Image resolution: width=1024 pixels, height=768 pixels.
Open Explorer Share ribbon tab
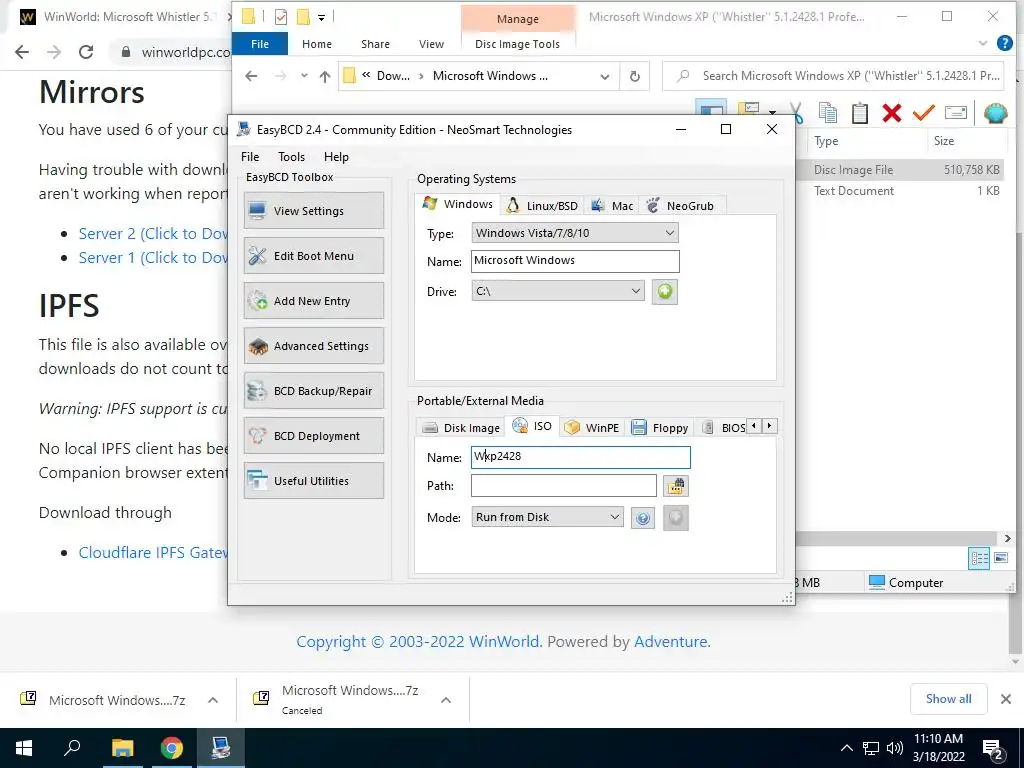pyautogui.click(x=375, y=44)
